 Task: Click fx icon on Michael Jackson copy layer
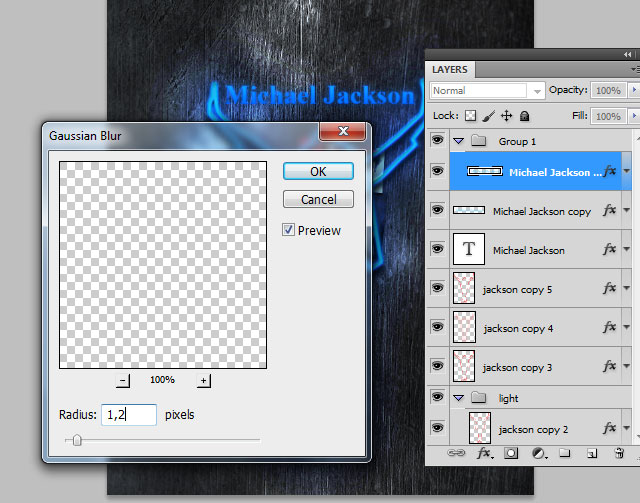(609, 210)
